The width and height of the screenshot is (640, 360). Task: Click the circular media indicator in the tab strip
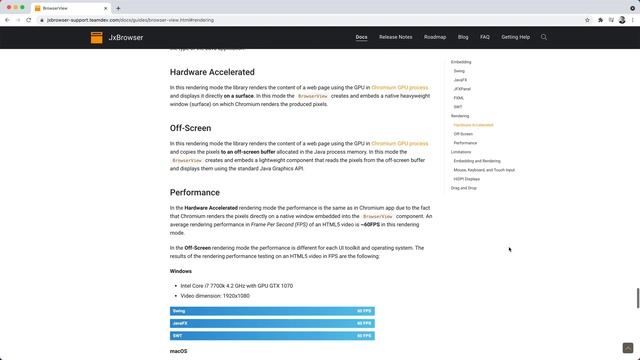click(632, 8)
